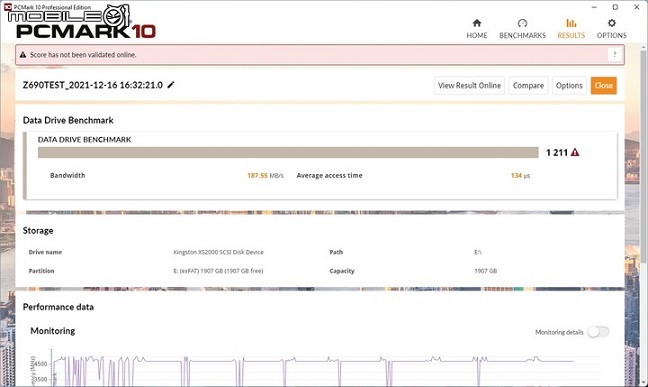648x387 pixels.
Task: Toggle the Monitoring details switch
Action: click(598, 332)
